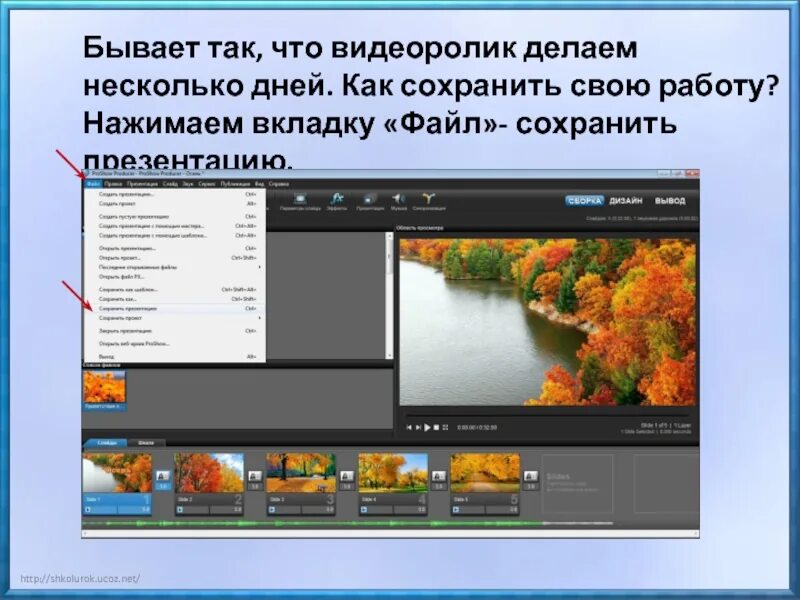Click the Синхронизация toolbar icon
Viewport: 800px width, 600px height.
429,202
